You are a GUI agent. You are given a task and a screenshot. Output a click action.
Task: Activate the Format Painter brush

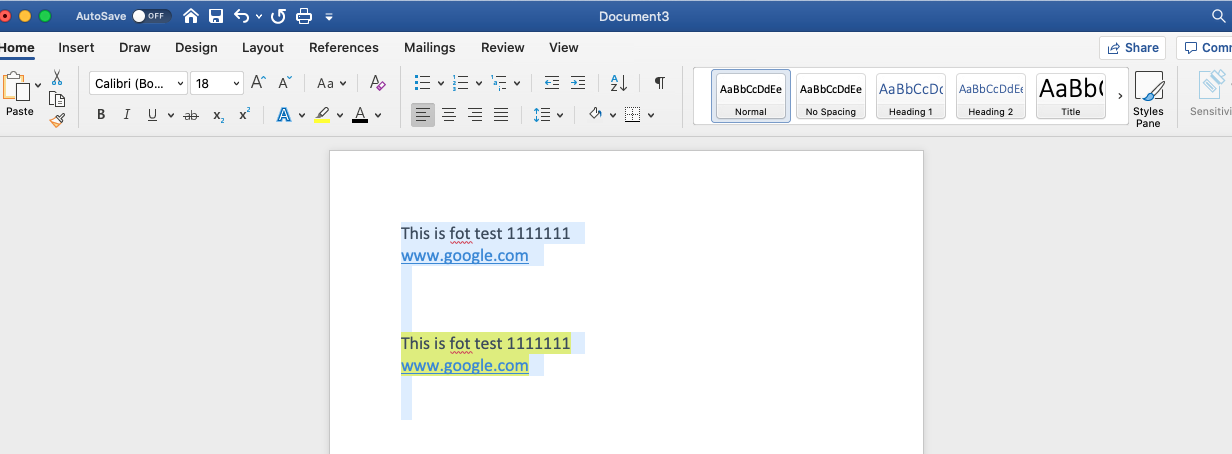click(x=57, y=120)
